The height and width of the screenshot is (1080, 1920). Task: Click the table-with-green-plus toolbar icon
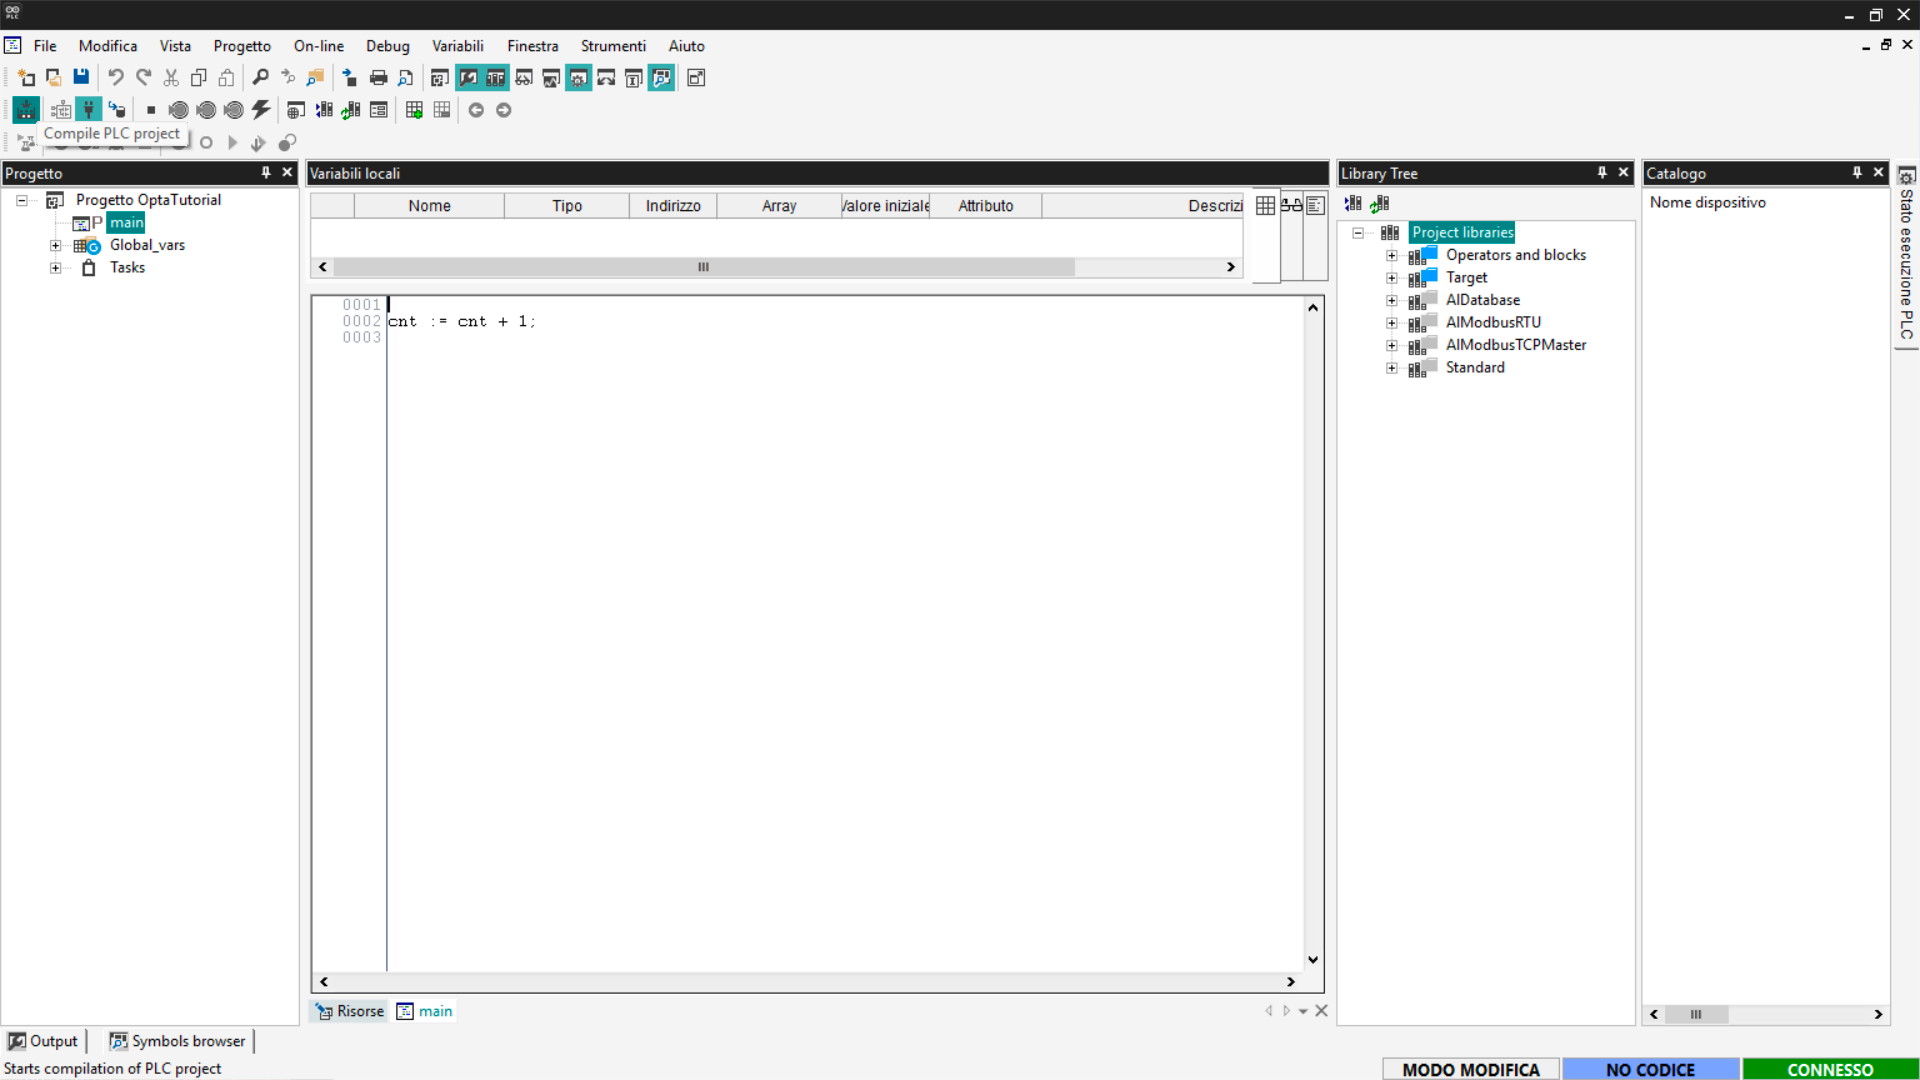414,110
